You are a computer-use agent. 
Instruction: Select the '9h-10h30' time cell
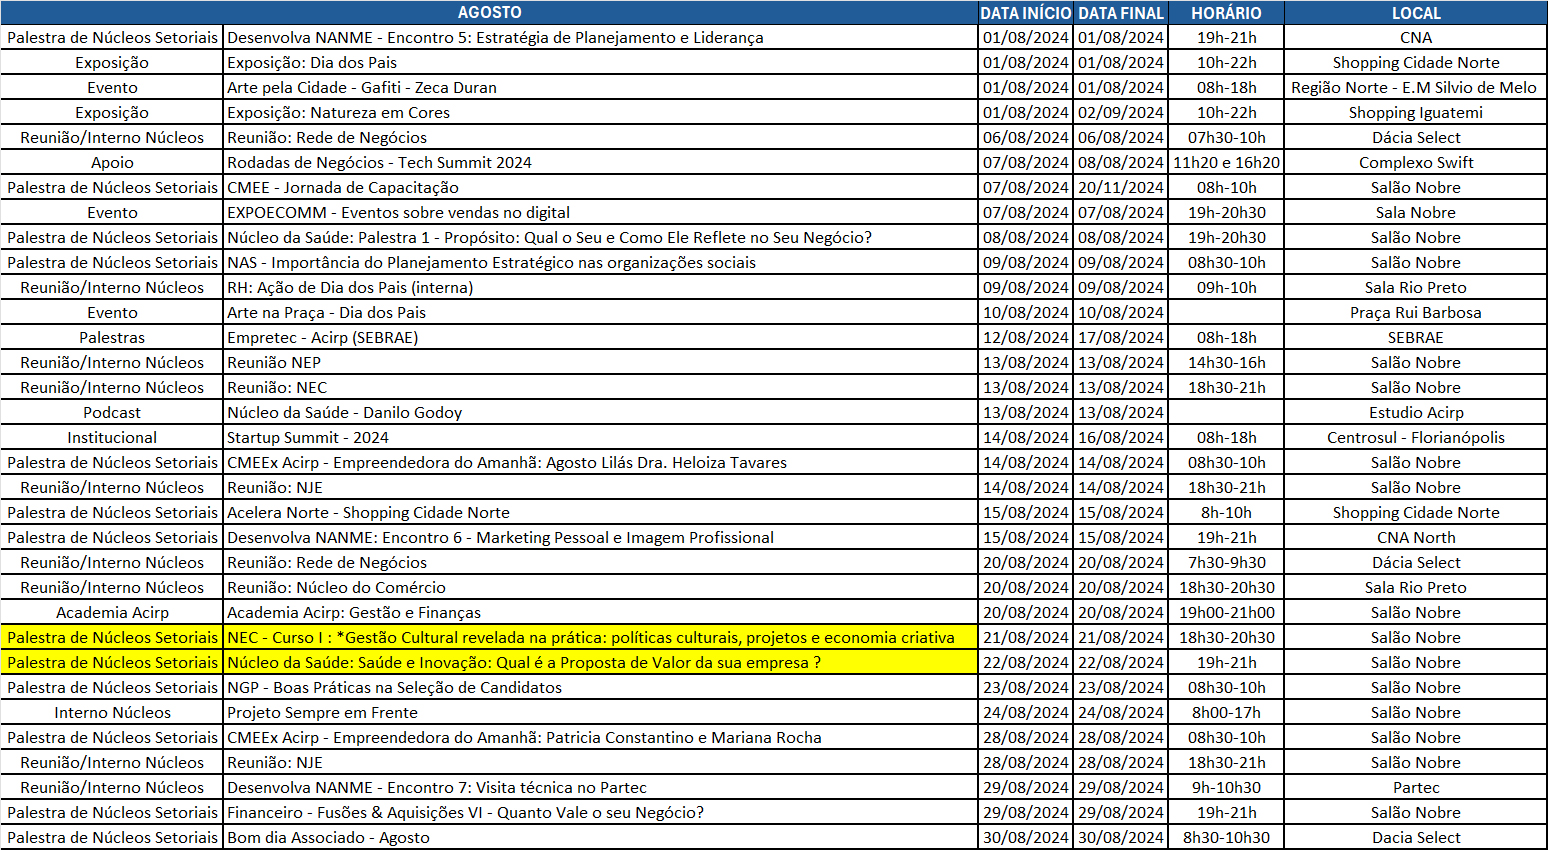tap(1226, 787)
